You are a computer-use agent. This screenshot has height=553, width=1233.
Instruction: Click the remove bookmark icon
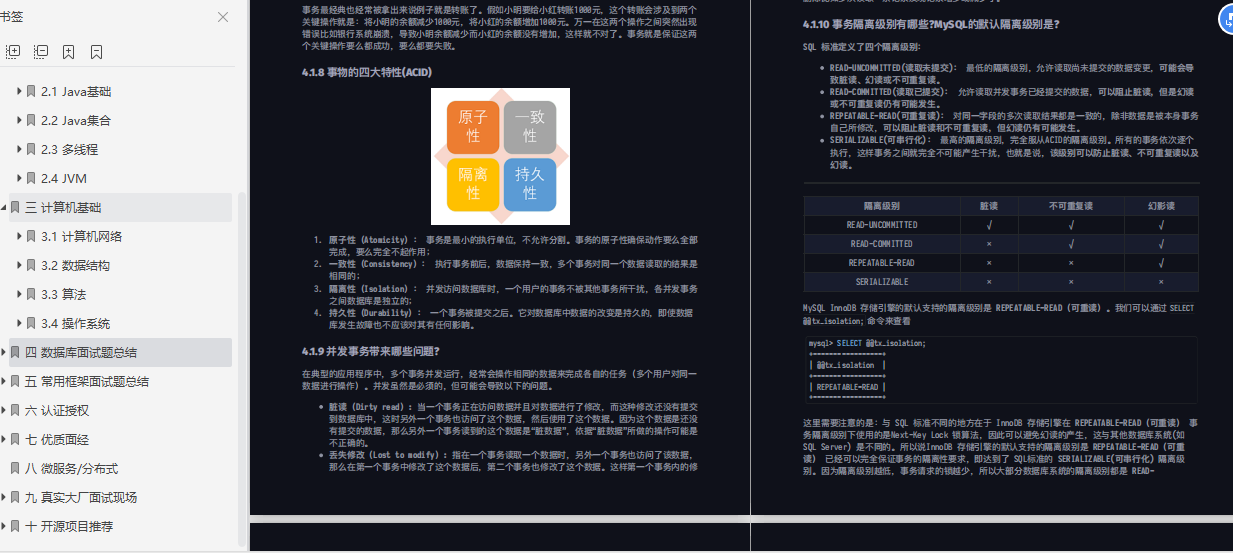tap(96, 51)
